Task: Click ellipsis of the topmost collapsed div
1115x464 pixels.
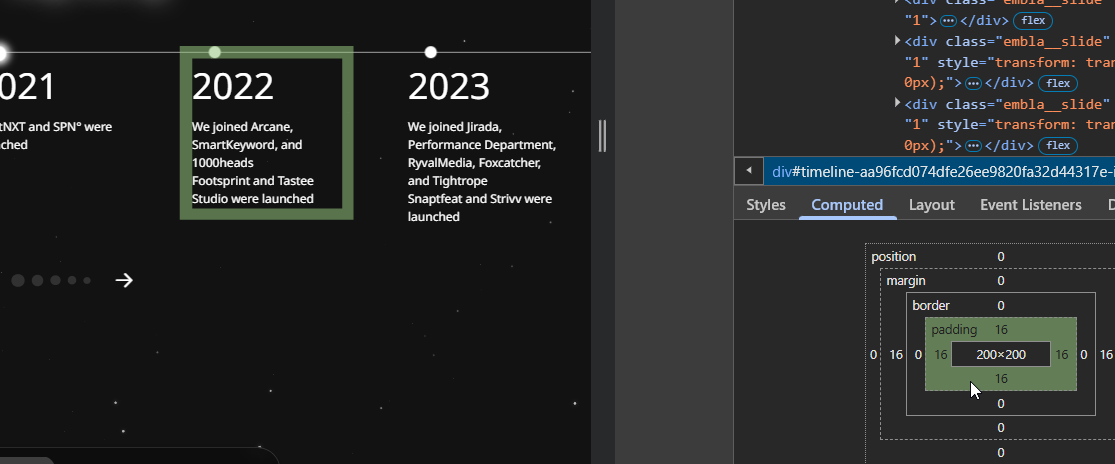Action: (949, 21)
